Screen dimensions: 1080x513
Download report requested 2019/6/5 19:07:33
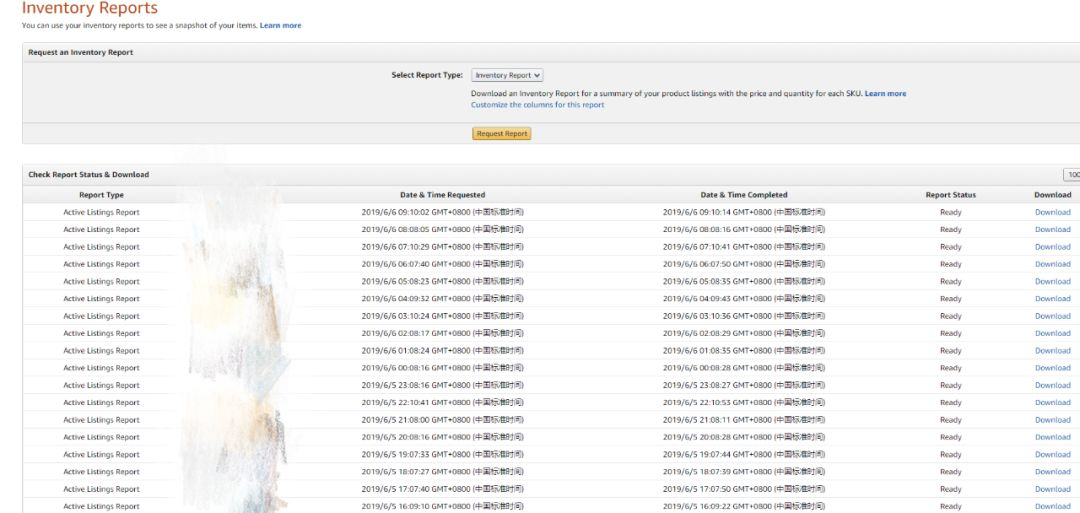click(x=1052, y=454)
